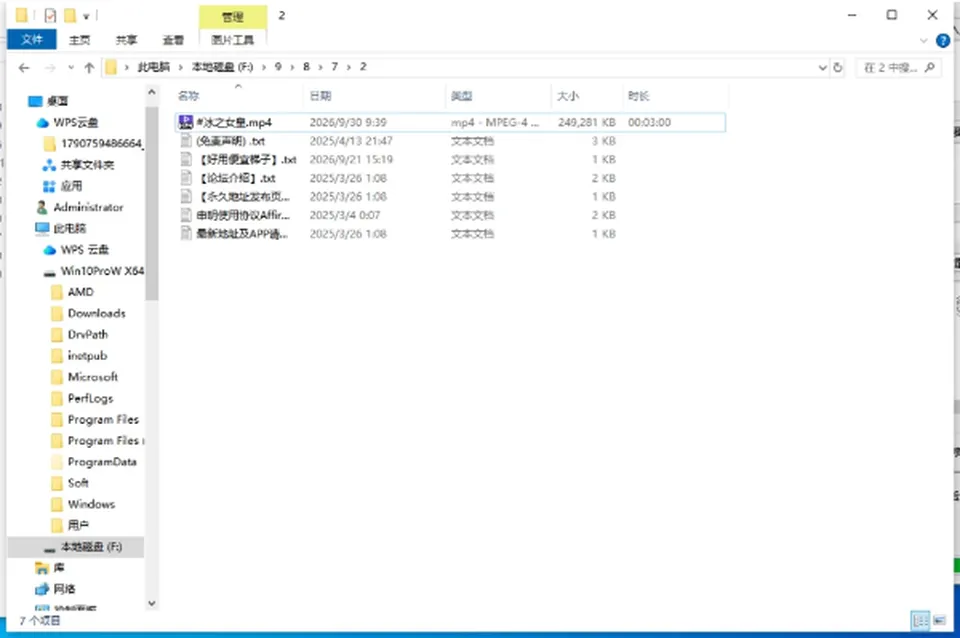Open the address bar history dropdown

click(822, 68)
